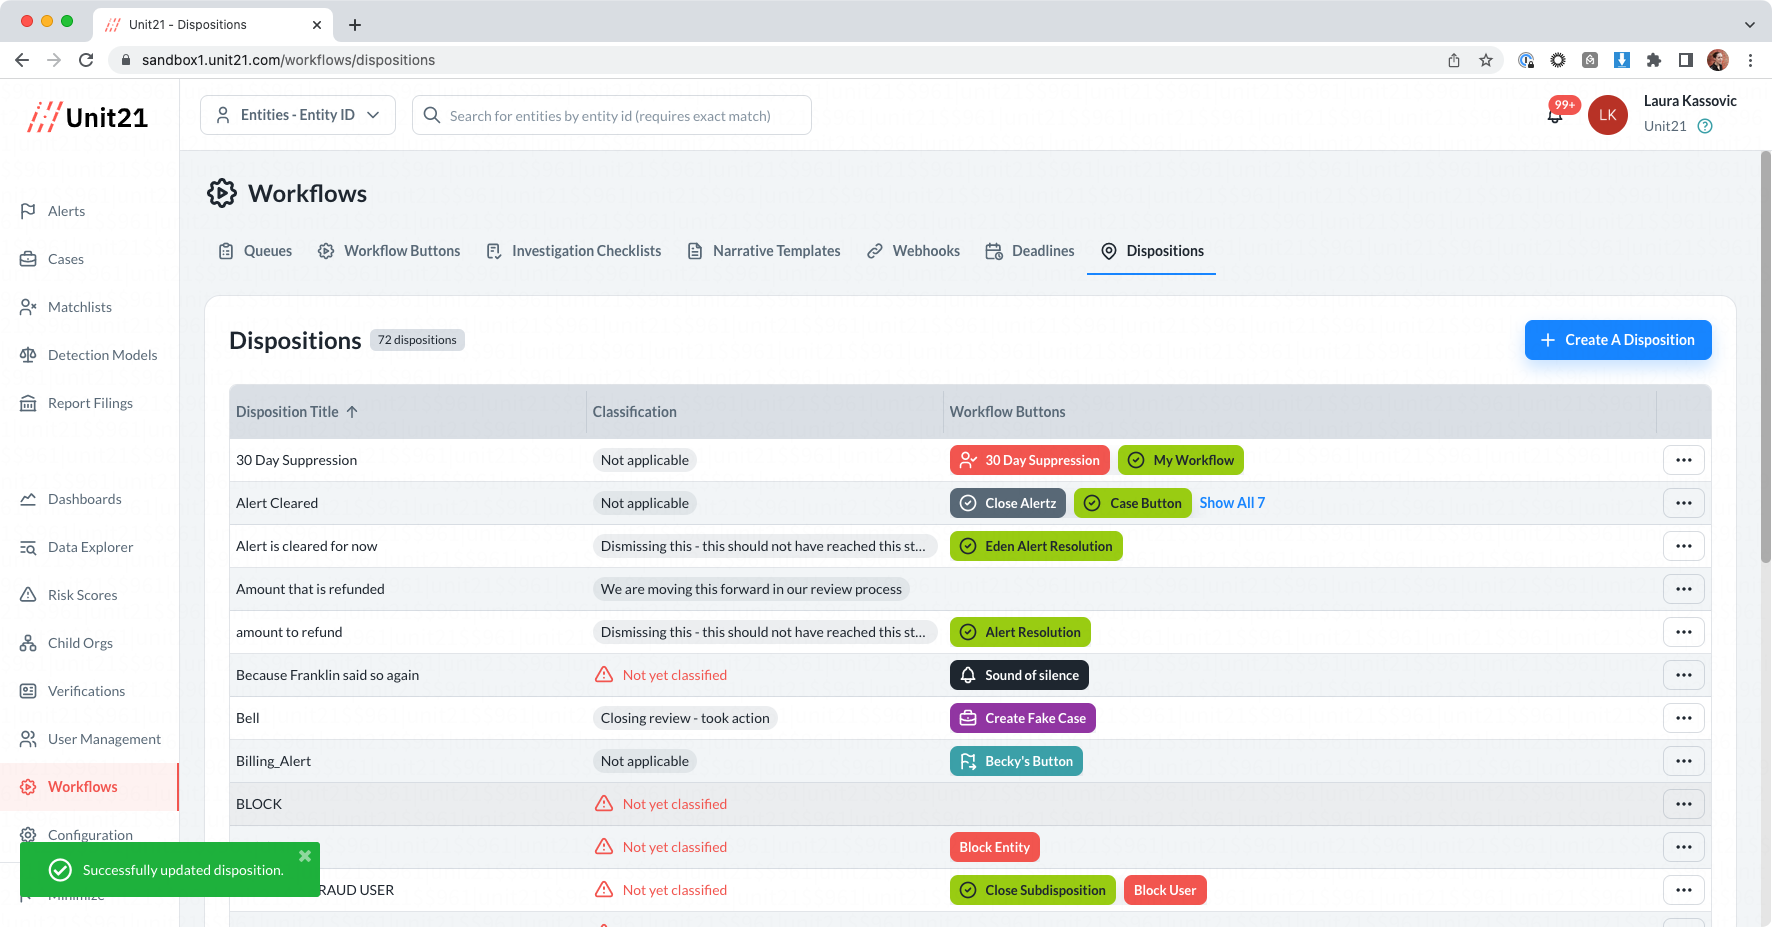The image size is (1772, 927).
Task: Open row menu for Because Franklin said so again
Action: (1684, 675)
